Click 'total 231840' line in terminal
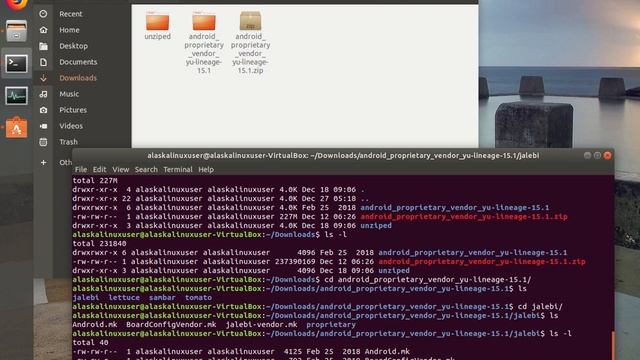 coord(100,244)
